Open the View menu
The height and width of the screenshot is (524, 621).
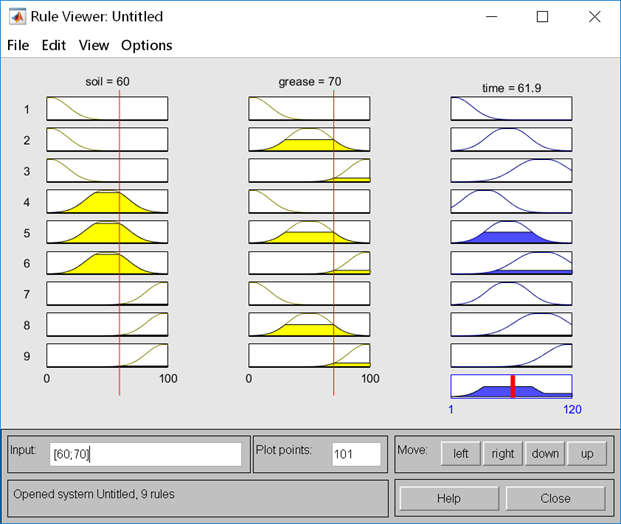(94, 45)
